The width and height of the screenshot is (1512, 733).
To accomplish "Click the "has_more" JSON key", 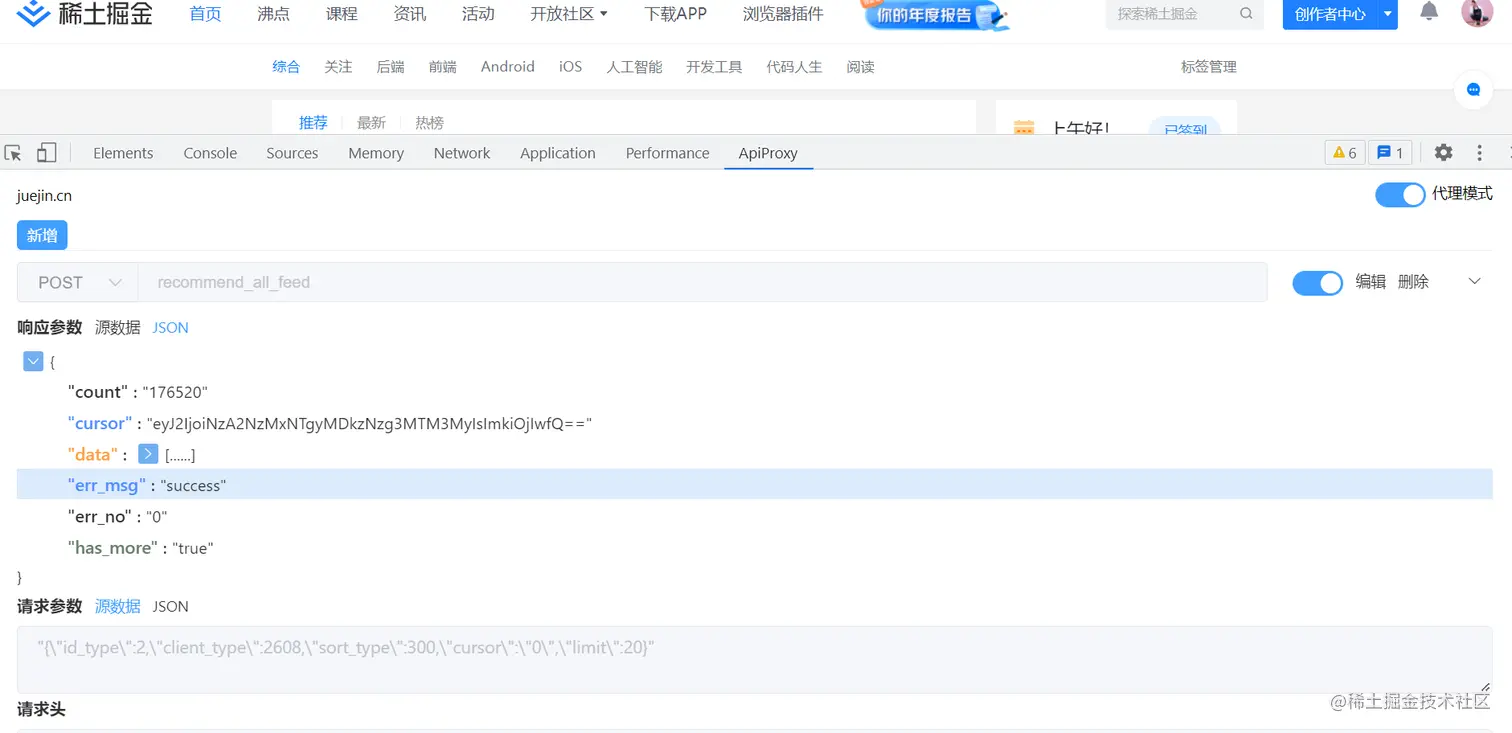I will point(112,547).
